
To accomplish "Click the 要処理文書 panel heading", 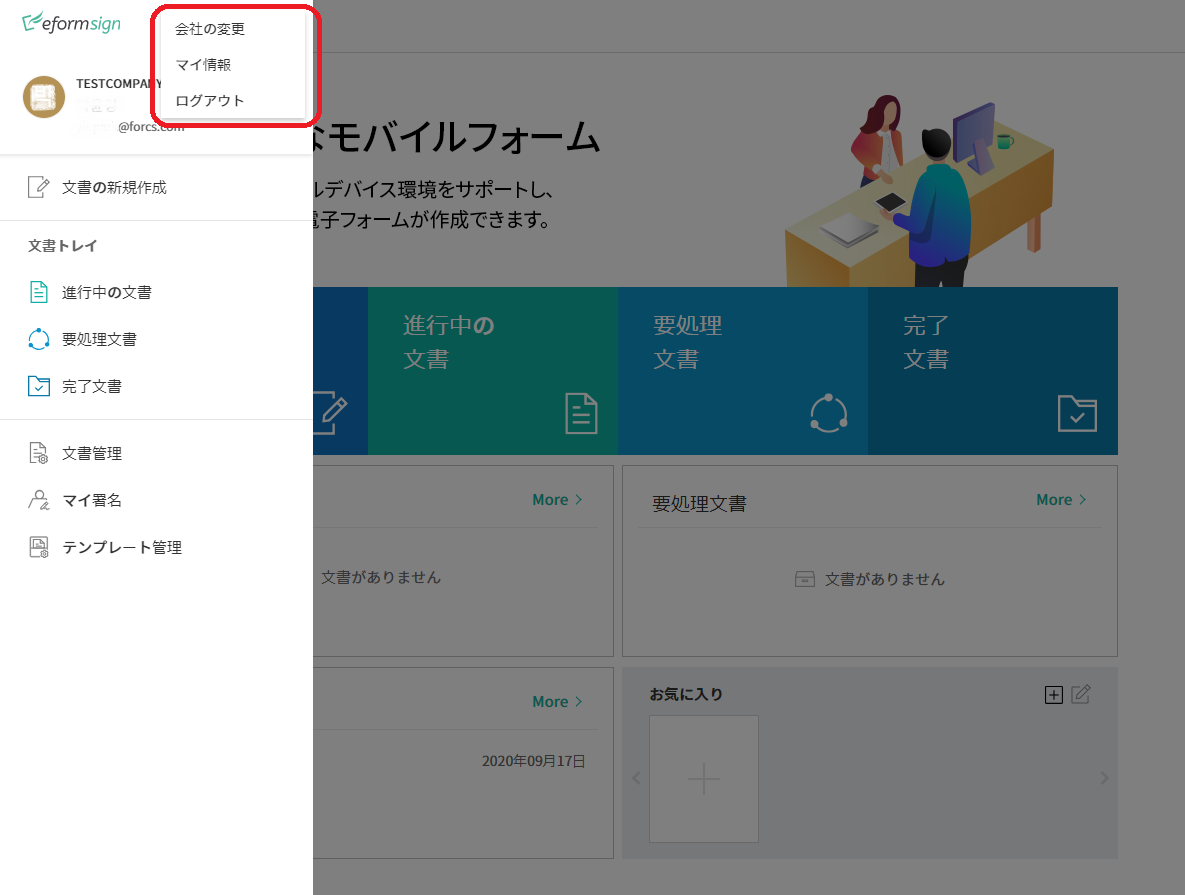I will 699,503.
